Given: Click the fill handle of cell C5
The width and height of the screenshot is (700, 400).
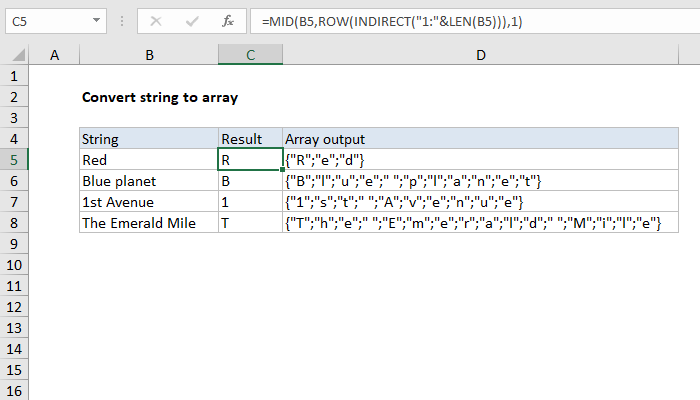Looking at the screenshot, I should [x=283, y=170].
